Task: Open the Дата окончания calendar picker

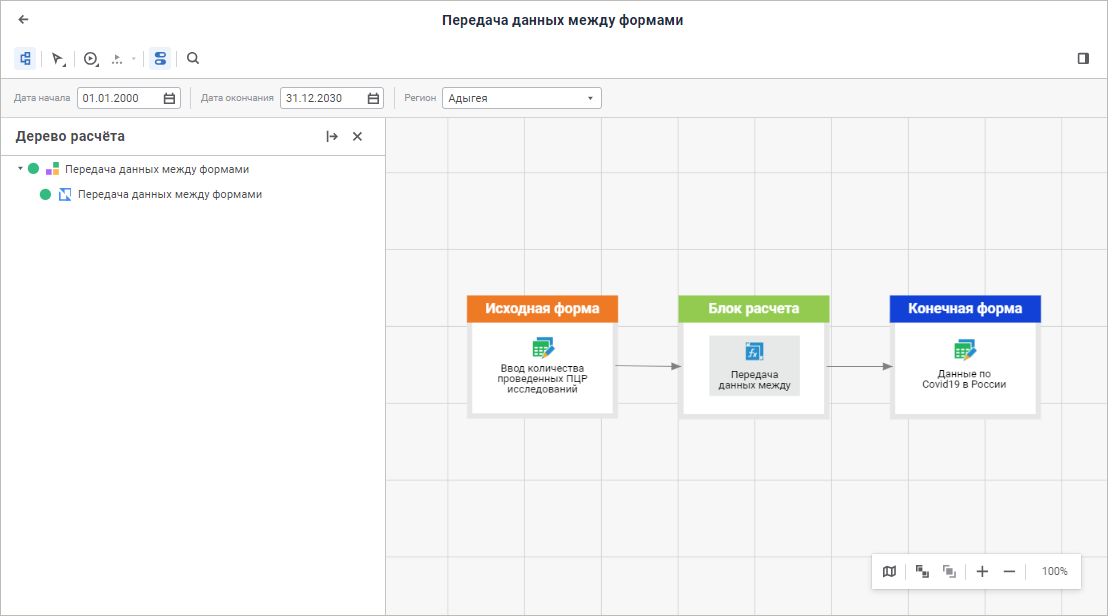Action: click(x=373, y=98)
